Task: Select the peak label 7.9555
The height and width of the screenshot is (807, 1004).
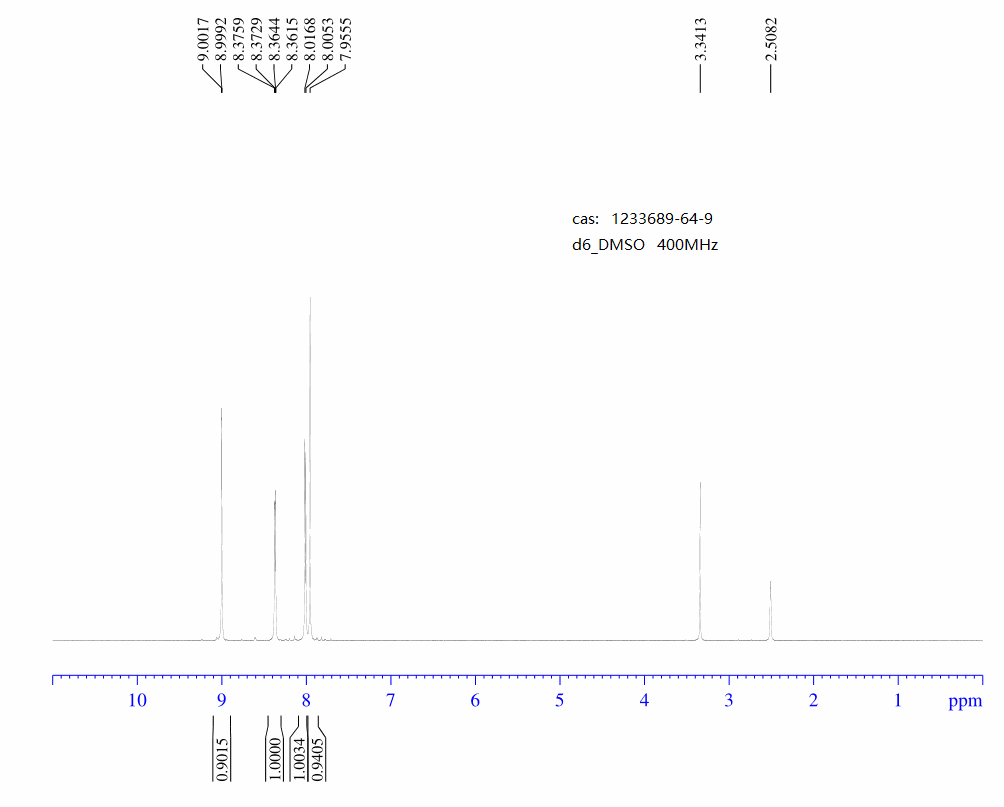Action: coord(346,40)
